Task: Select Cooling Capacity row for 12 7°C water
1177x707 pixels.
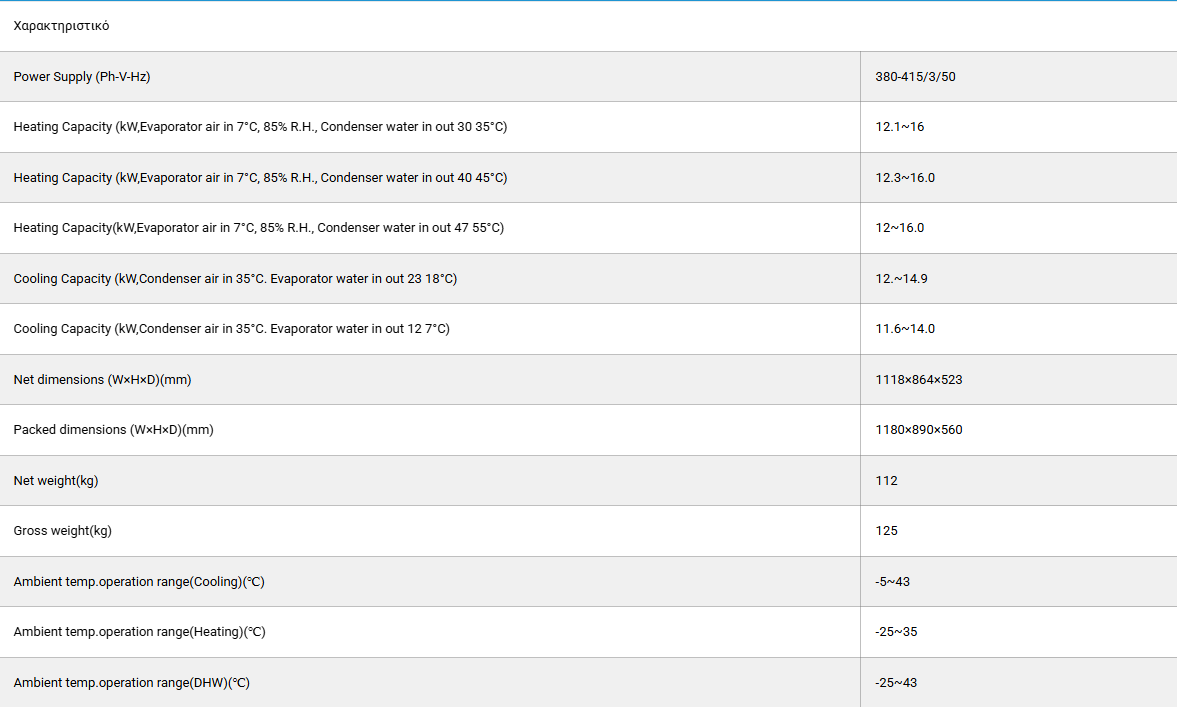Action: [231, 329]
